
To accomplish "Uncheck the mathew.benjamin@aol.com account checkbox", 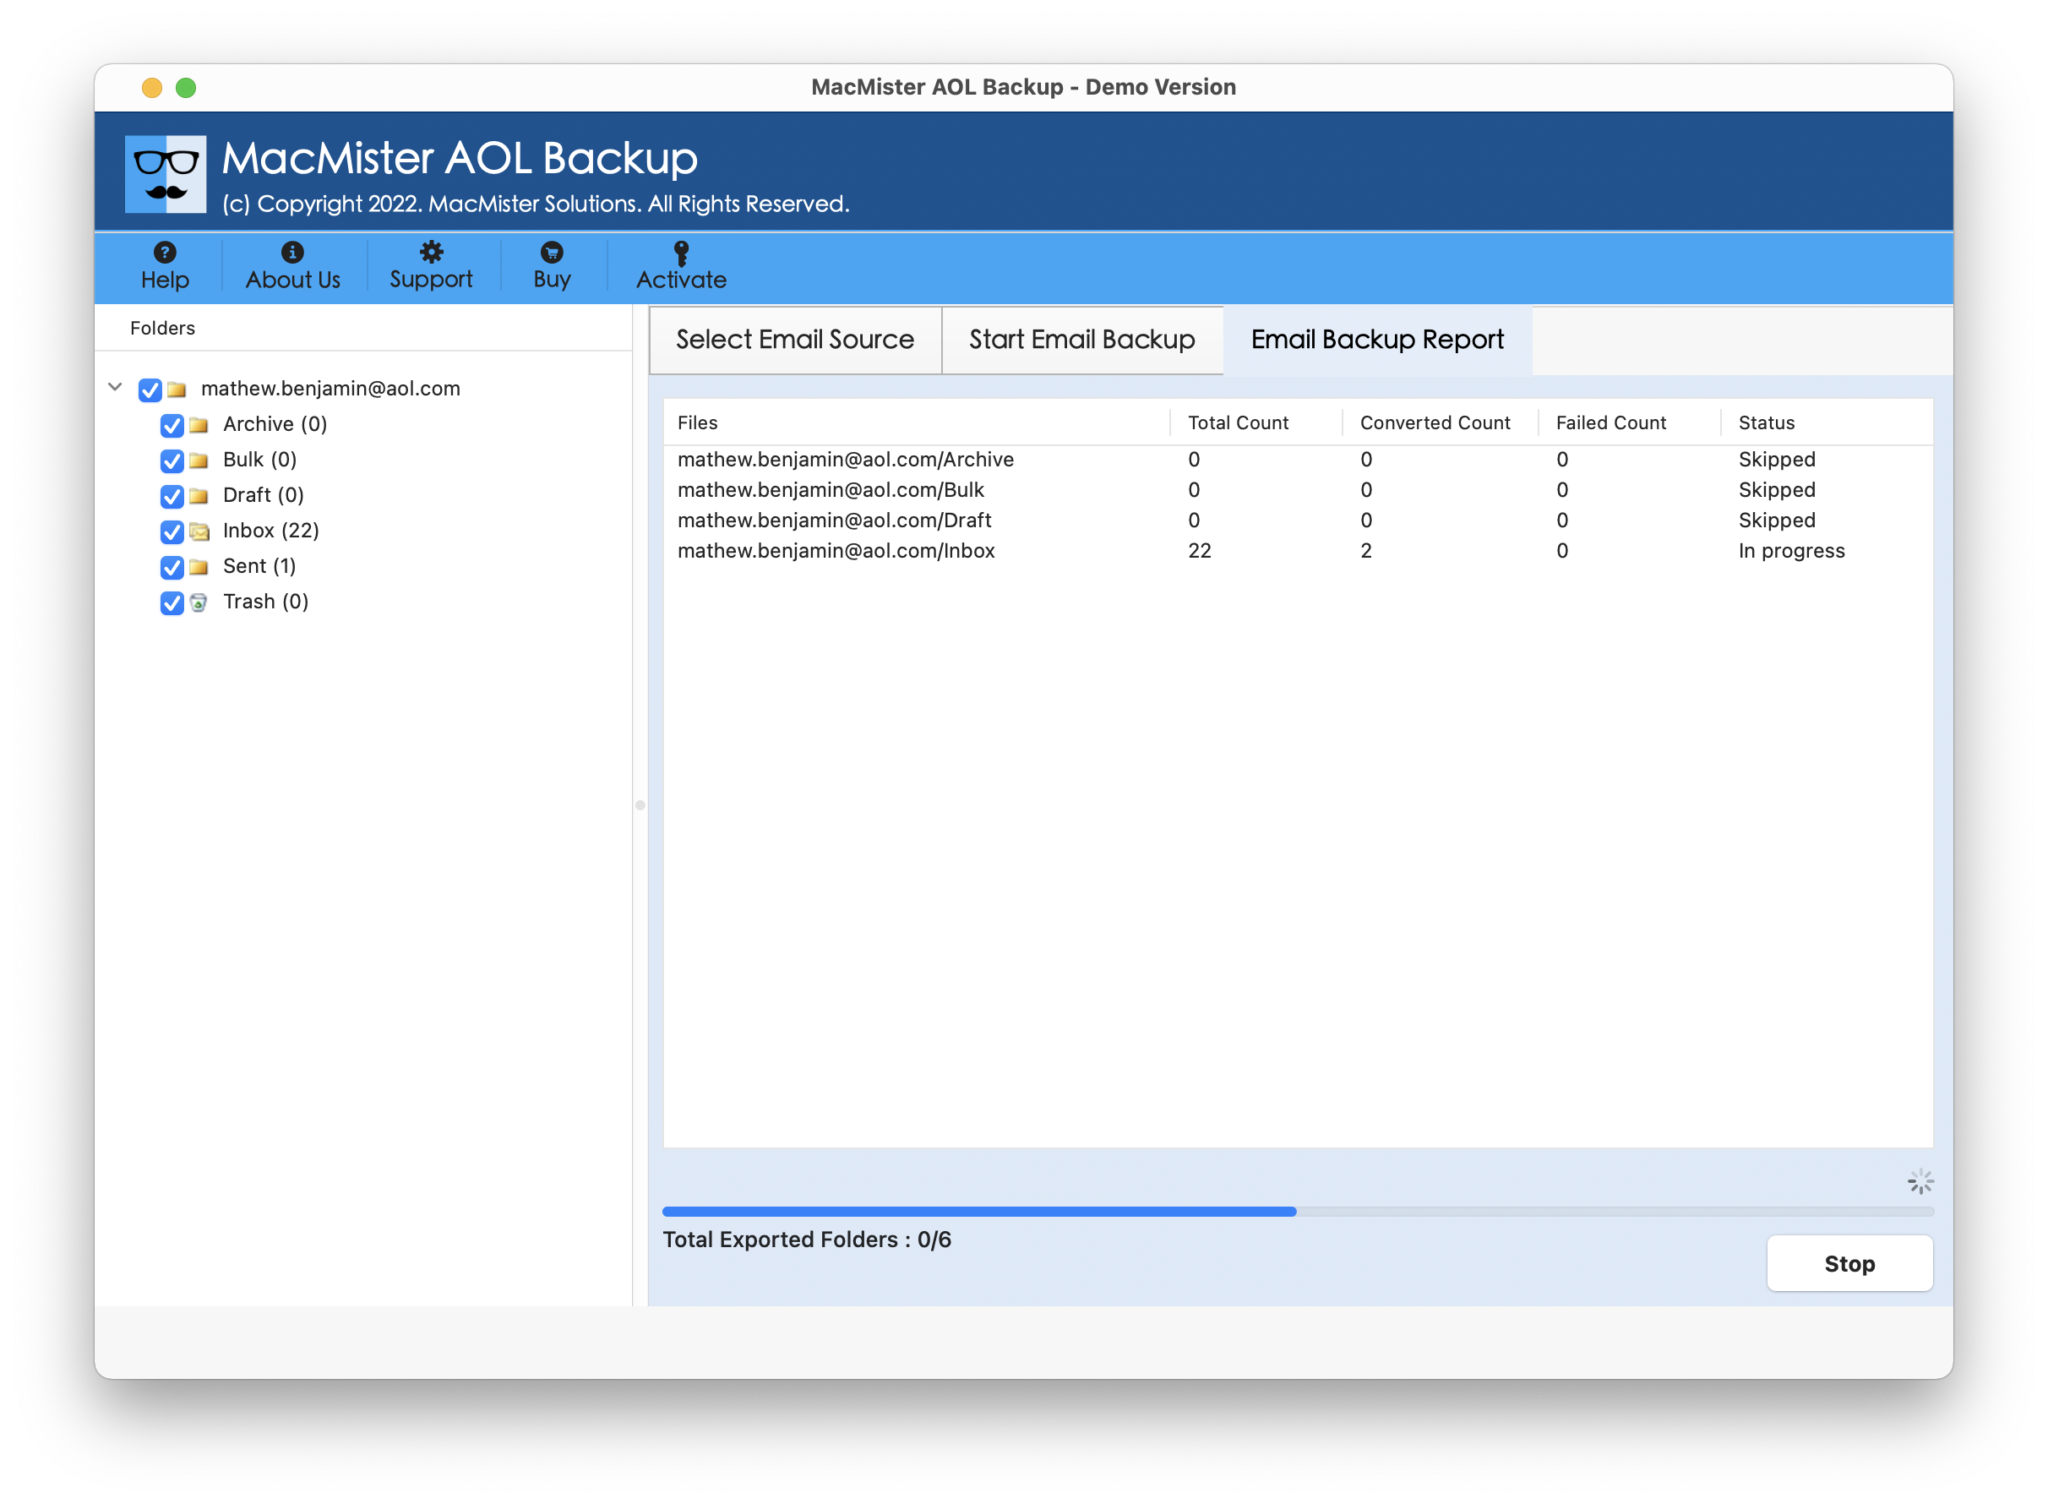I will coord(150,389).
